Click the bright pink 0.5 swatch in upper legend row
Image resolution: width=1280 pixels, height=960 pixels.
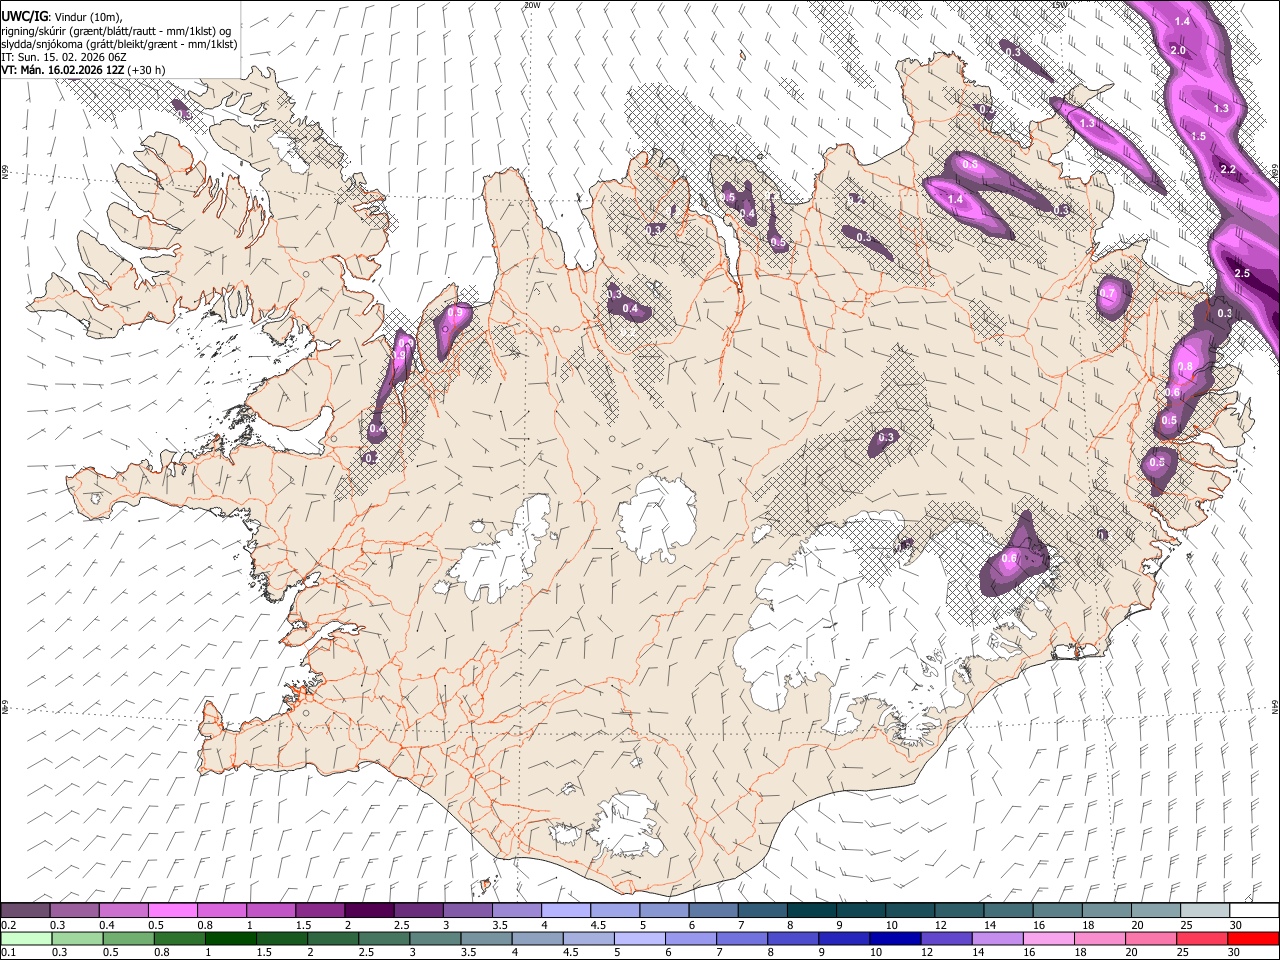tap(173, 911)
